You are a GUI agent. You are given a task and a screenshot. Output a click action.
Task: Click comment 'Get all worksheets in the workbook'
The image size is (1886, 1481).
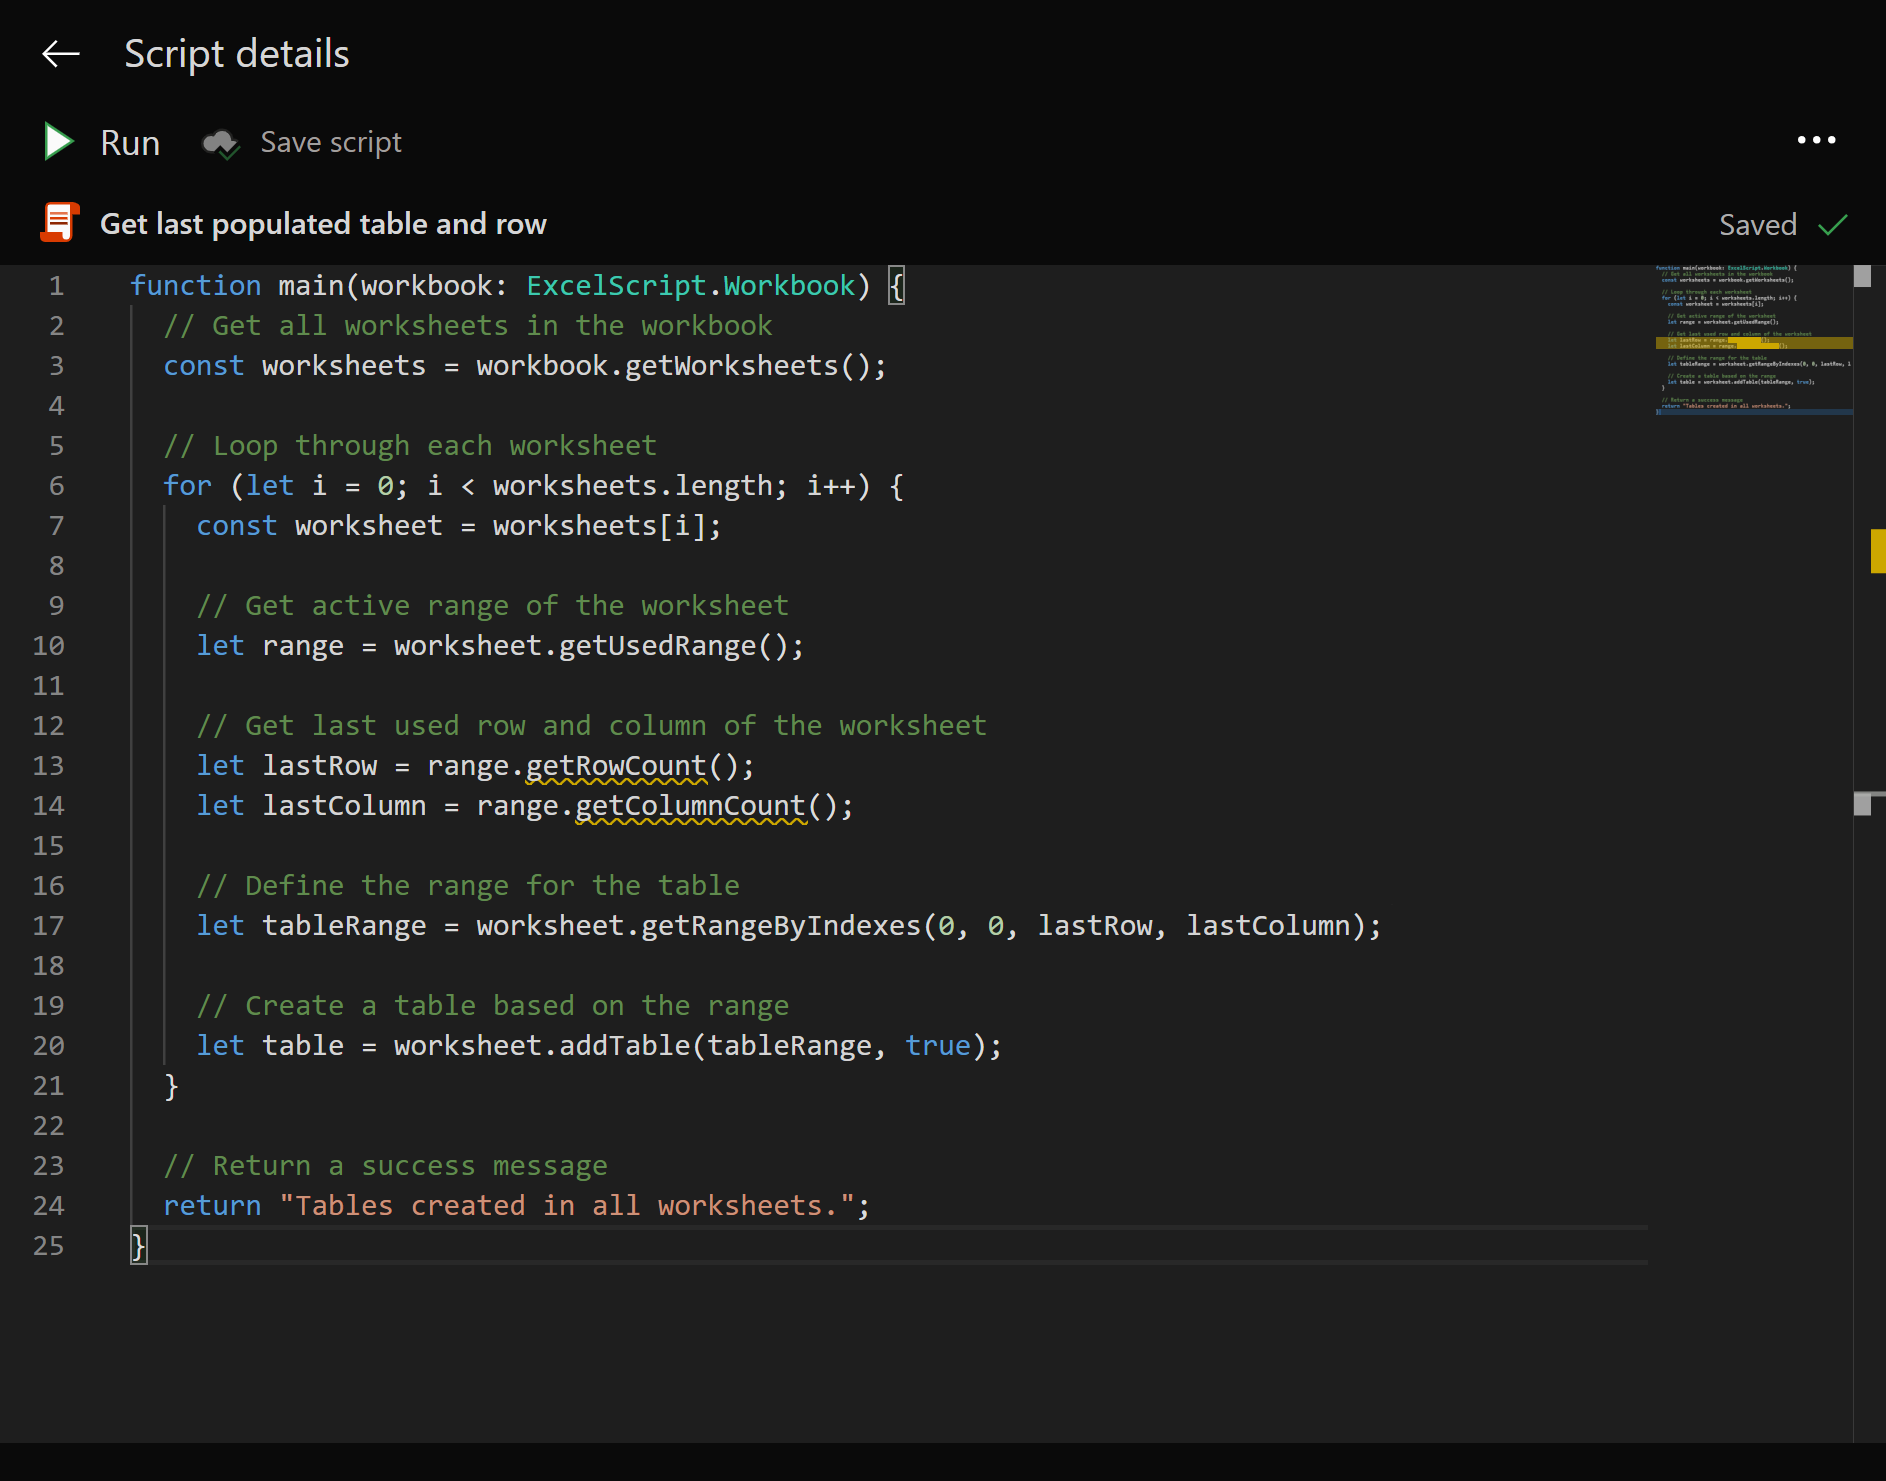click(468, 326)
